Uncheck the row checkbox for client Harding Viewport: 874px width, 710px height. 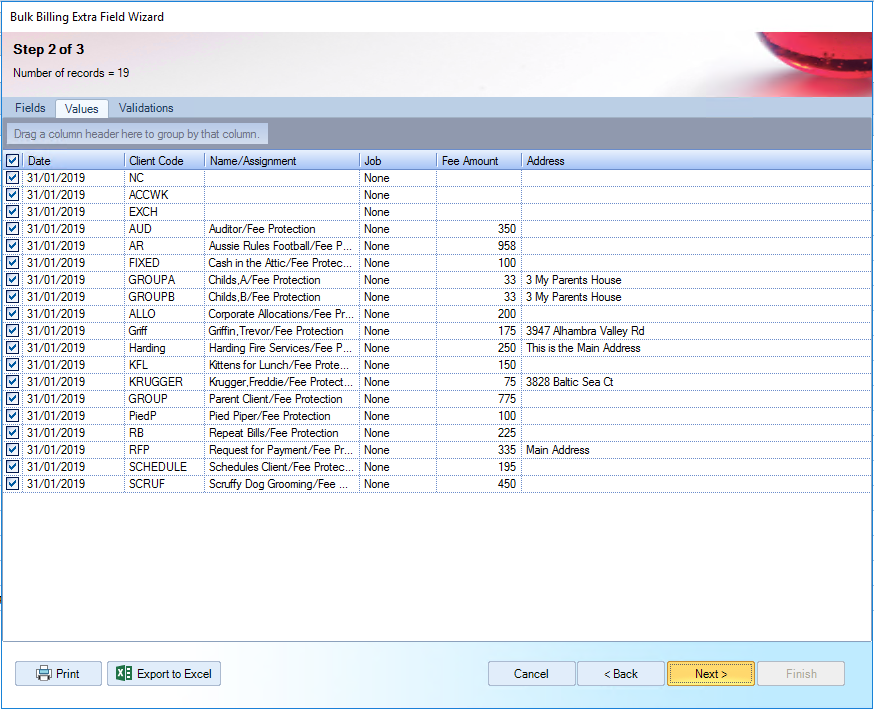12,348
